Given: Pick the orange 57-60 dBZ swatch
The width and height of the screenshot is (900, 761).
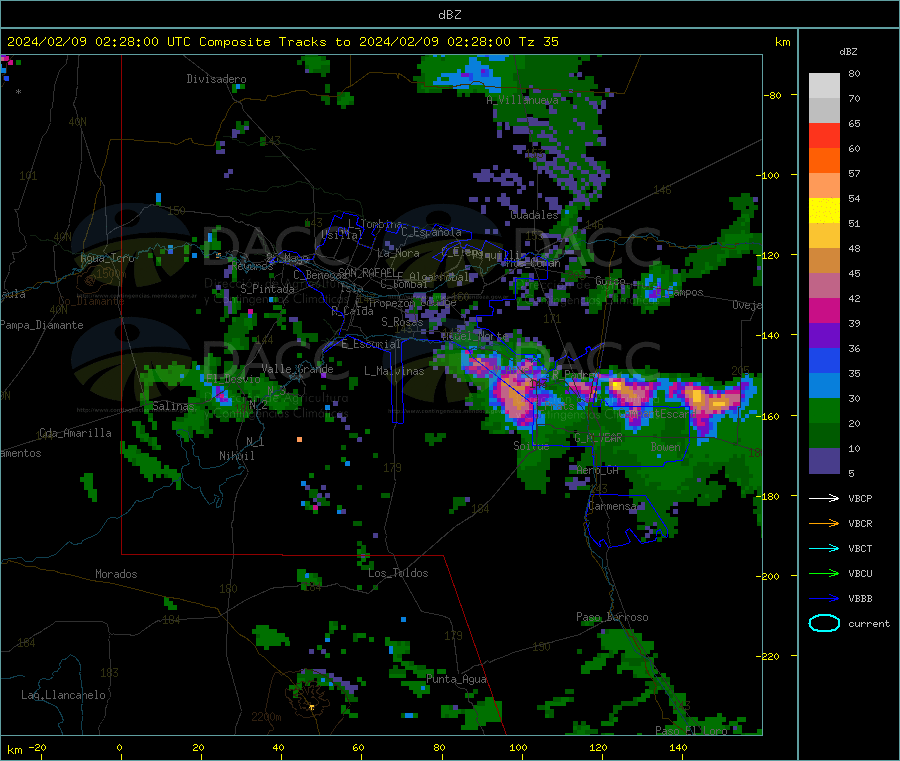Looking at the screenshot, I should point(824,161).
